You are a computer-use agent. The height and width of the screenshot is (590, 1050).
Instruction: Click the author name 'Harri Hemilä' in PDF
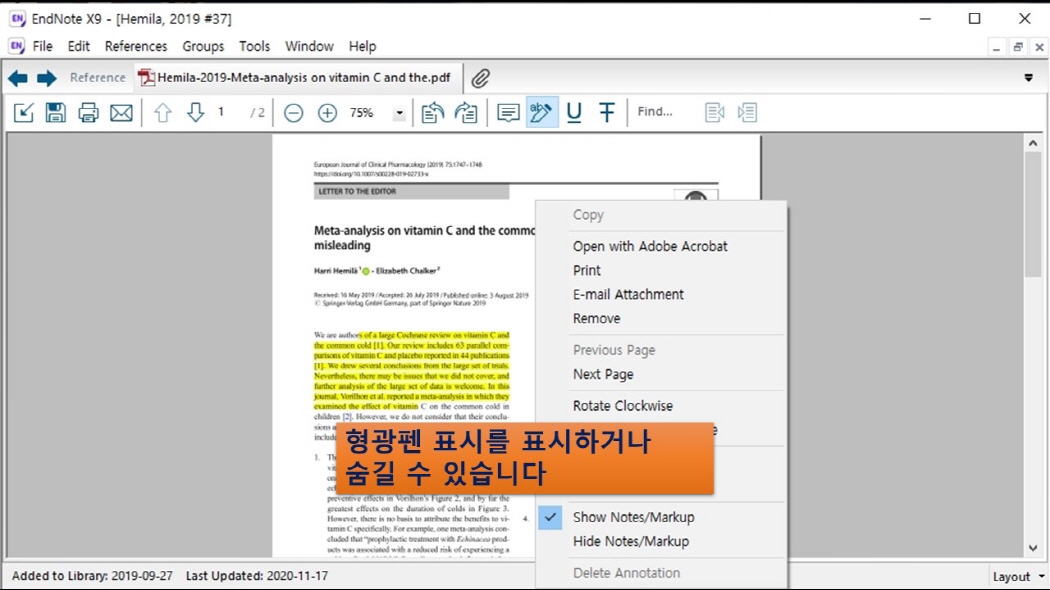(336, 271)
